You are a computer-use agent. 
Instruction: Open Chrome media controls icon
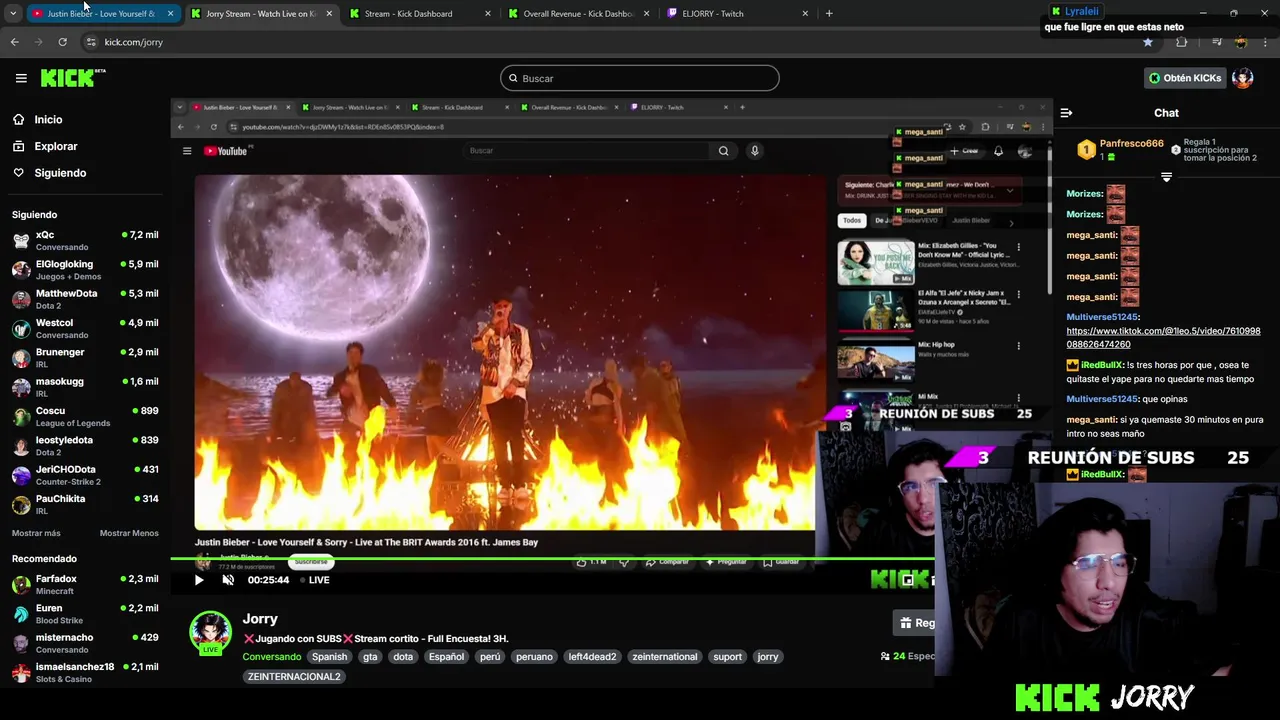(x=1216, y=42)
